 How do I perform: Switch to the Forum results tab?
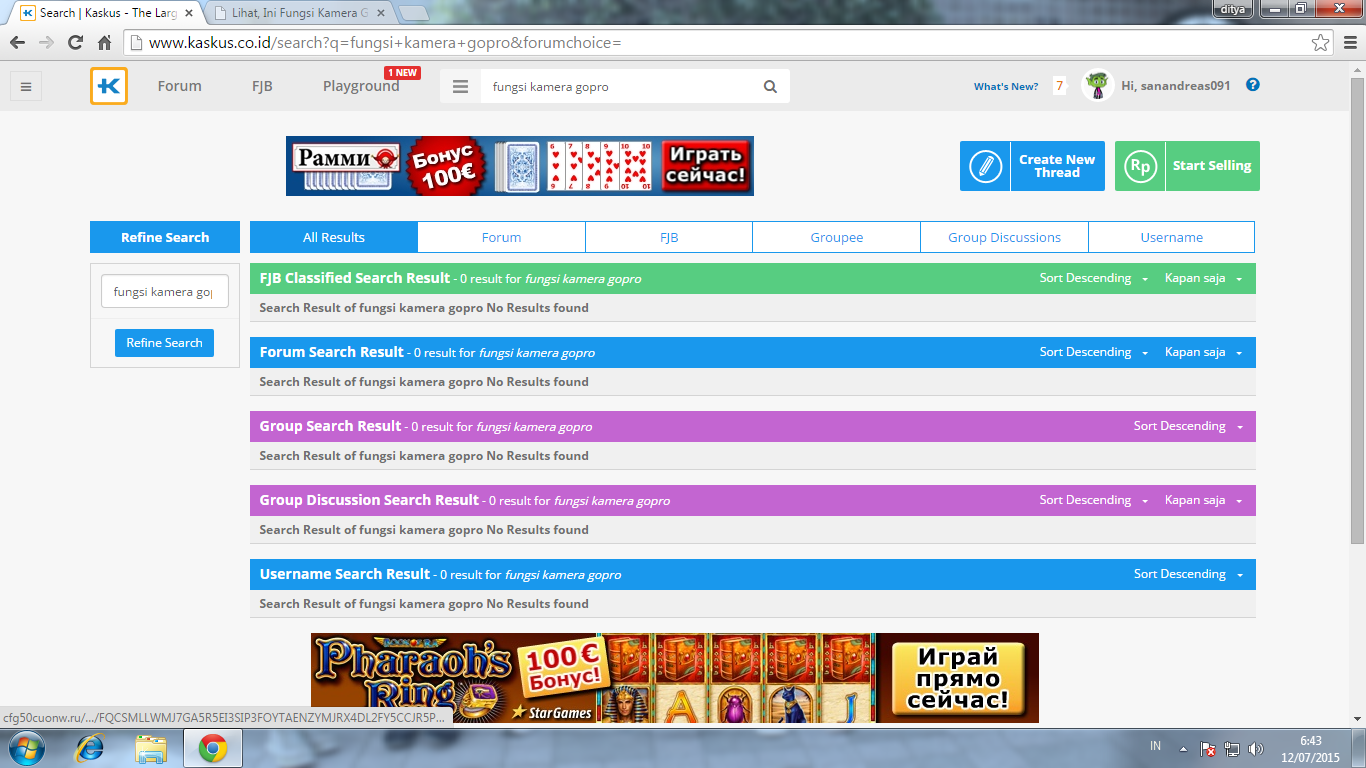coord(501,237)
